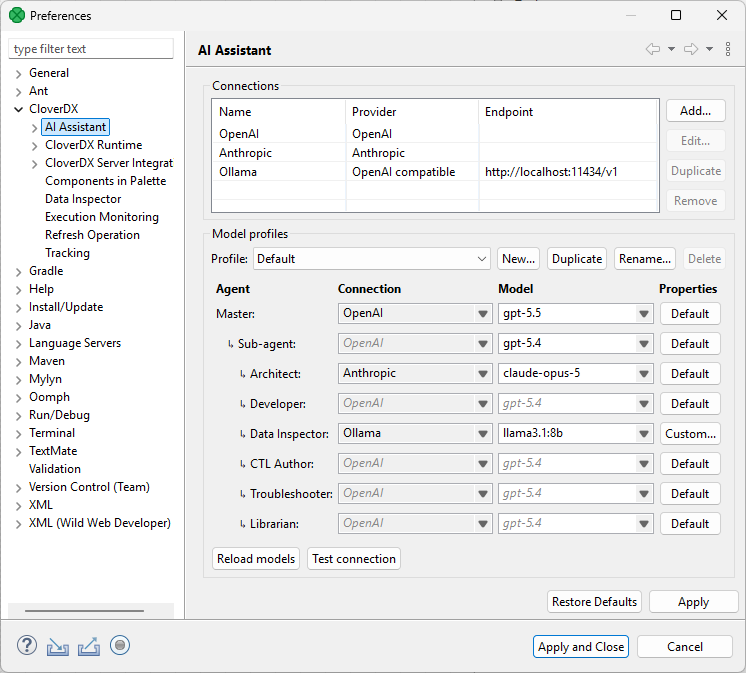Expand the Version Control (Team) node
The image size is (746, 673).
(x=19, y=488)
